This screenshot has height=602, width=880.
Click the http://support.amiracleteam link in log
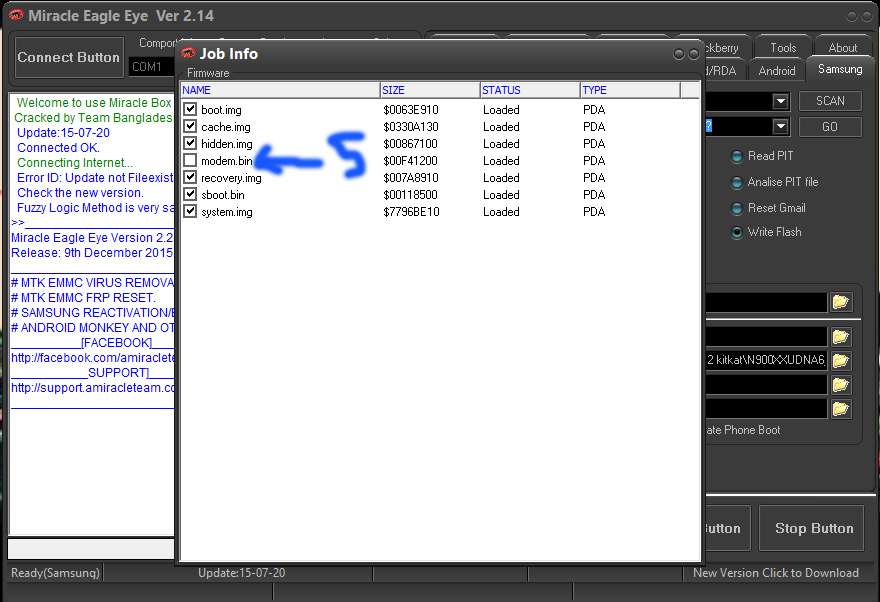click(x=93, y=388)
